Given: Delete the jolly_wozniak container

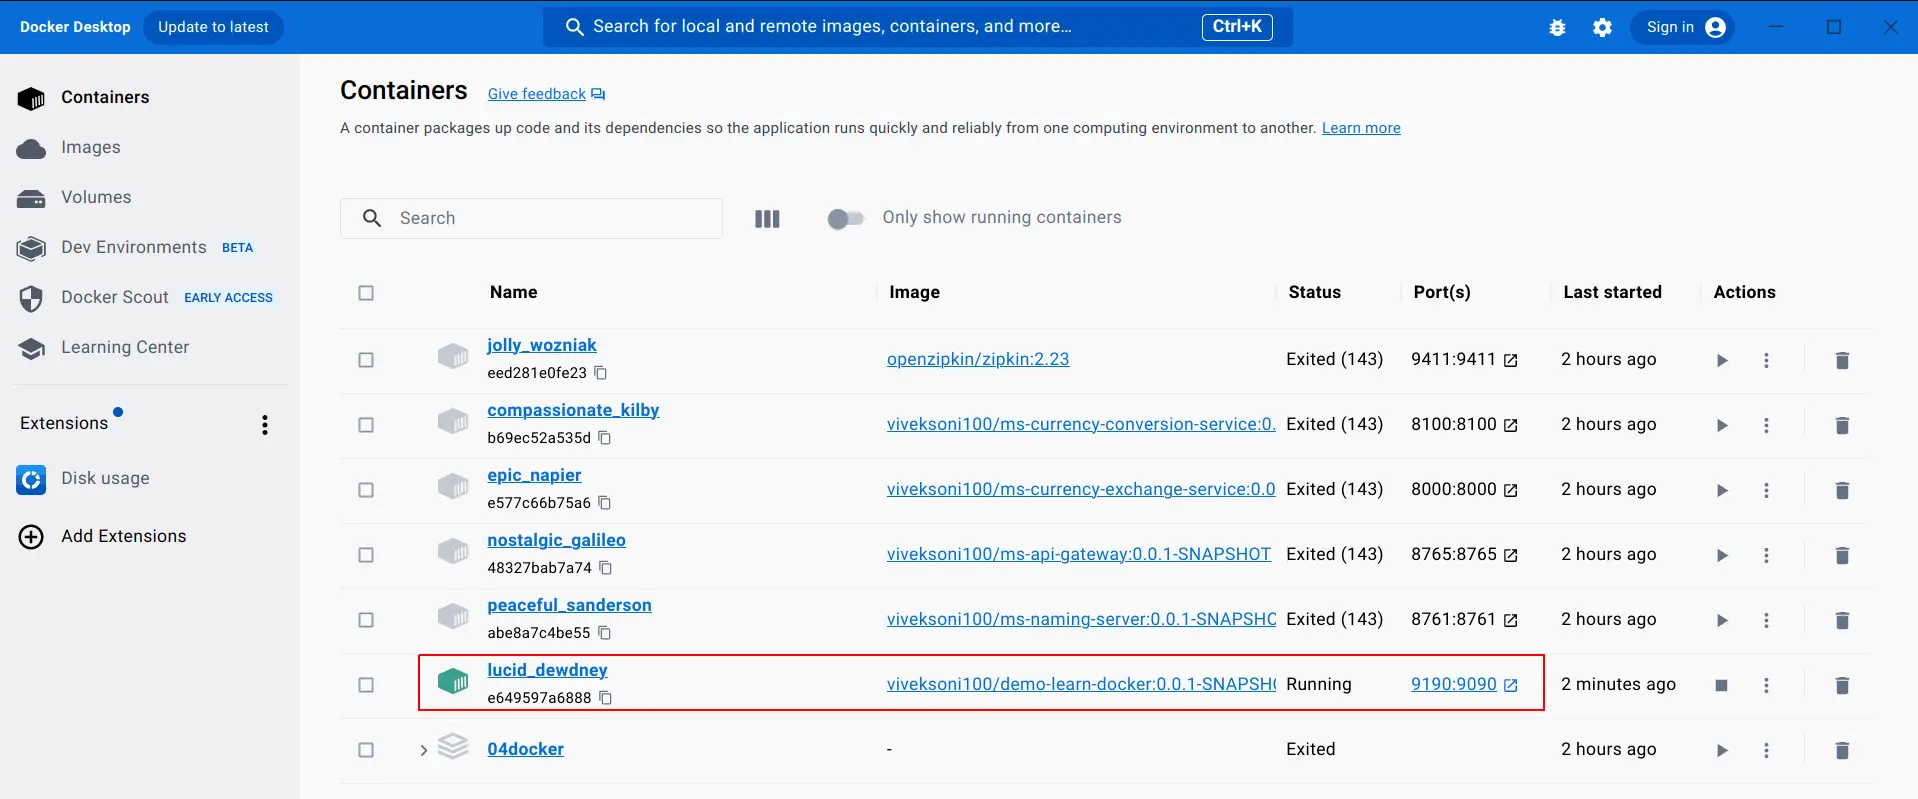Looking at the screenshot, I should pyautogui.click(x=1842, y=360).
